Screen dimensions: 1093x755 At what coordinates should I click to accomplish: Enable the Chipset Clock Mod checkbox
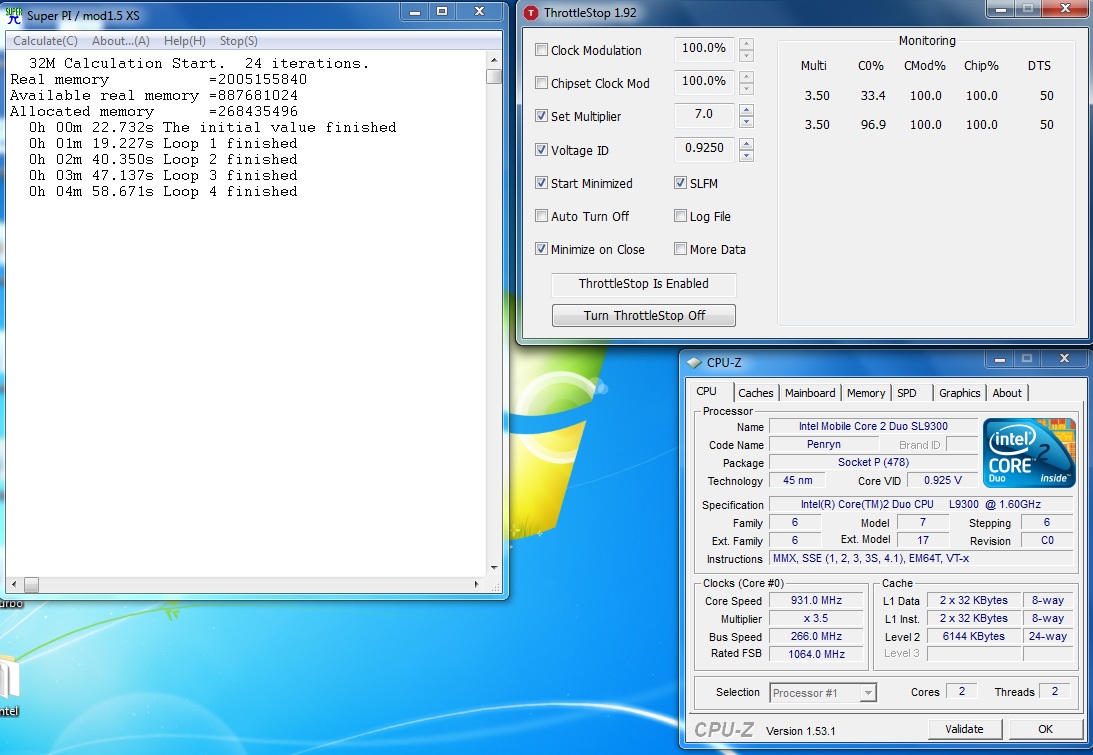tap(541, 82)
